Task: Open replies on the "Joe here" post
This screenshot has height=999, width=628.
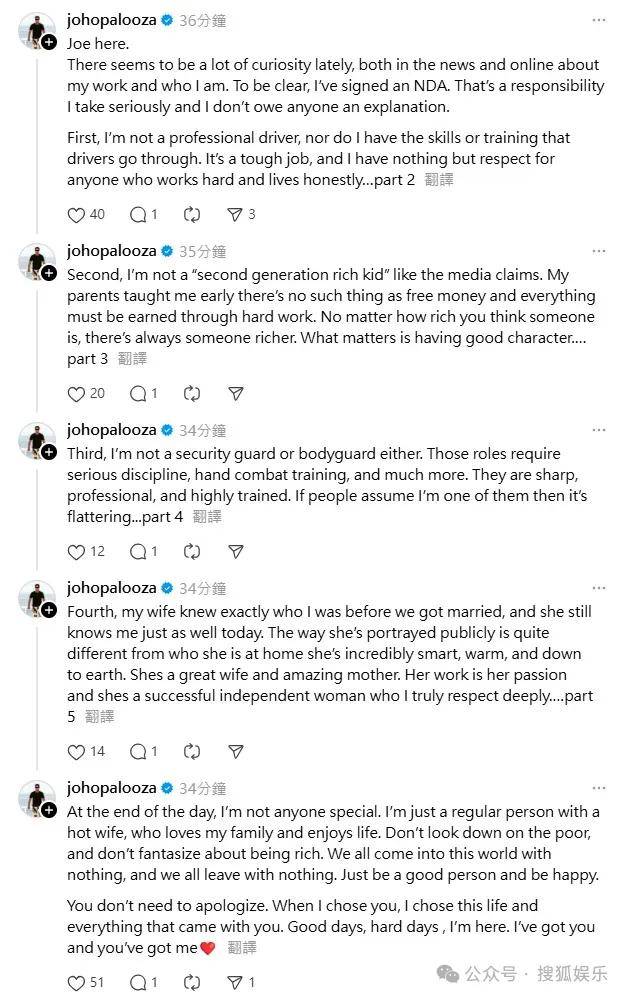Action: point(138,214)
